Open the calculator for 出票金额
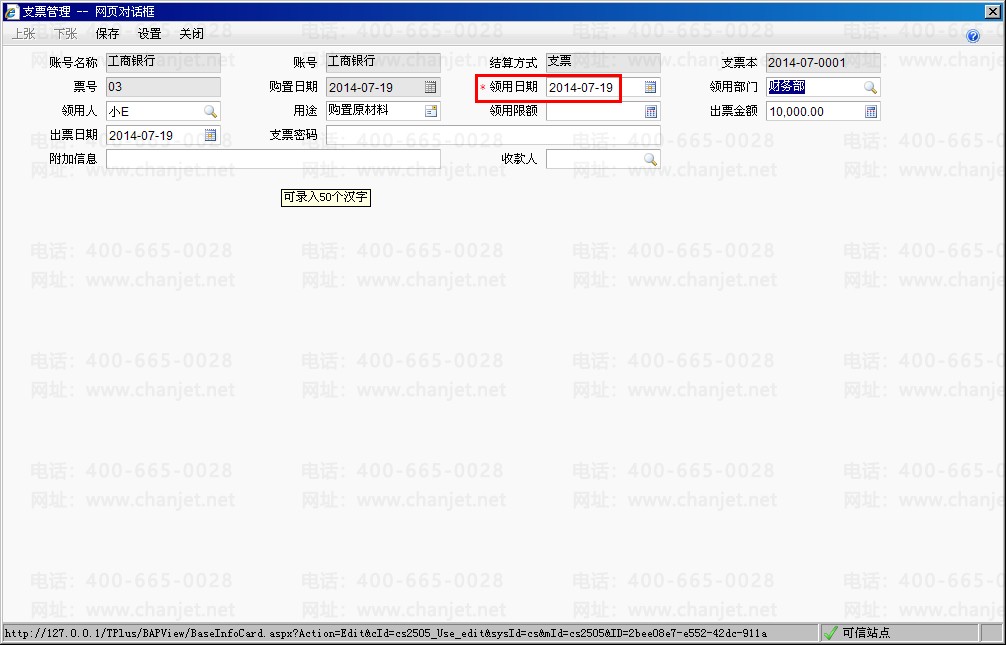Viewport: 1006px width, 645px height. (871, 112)
